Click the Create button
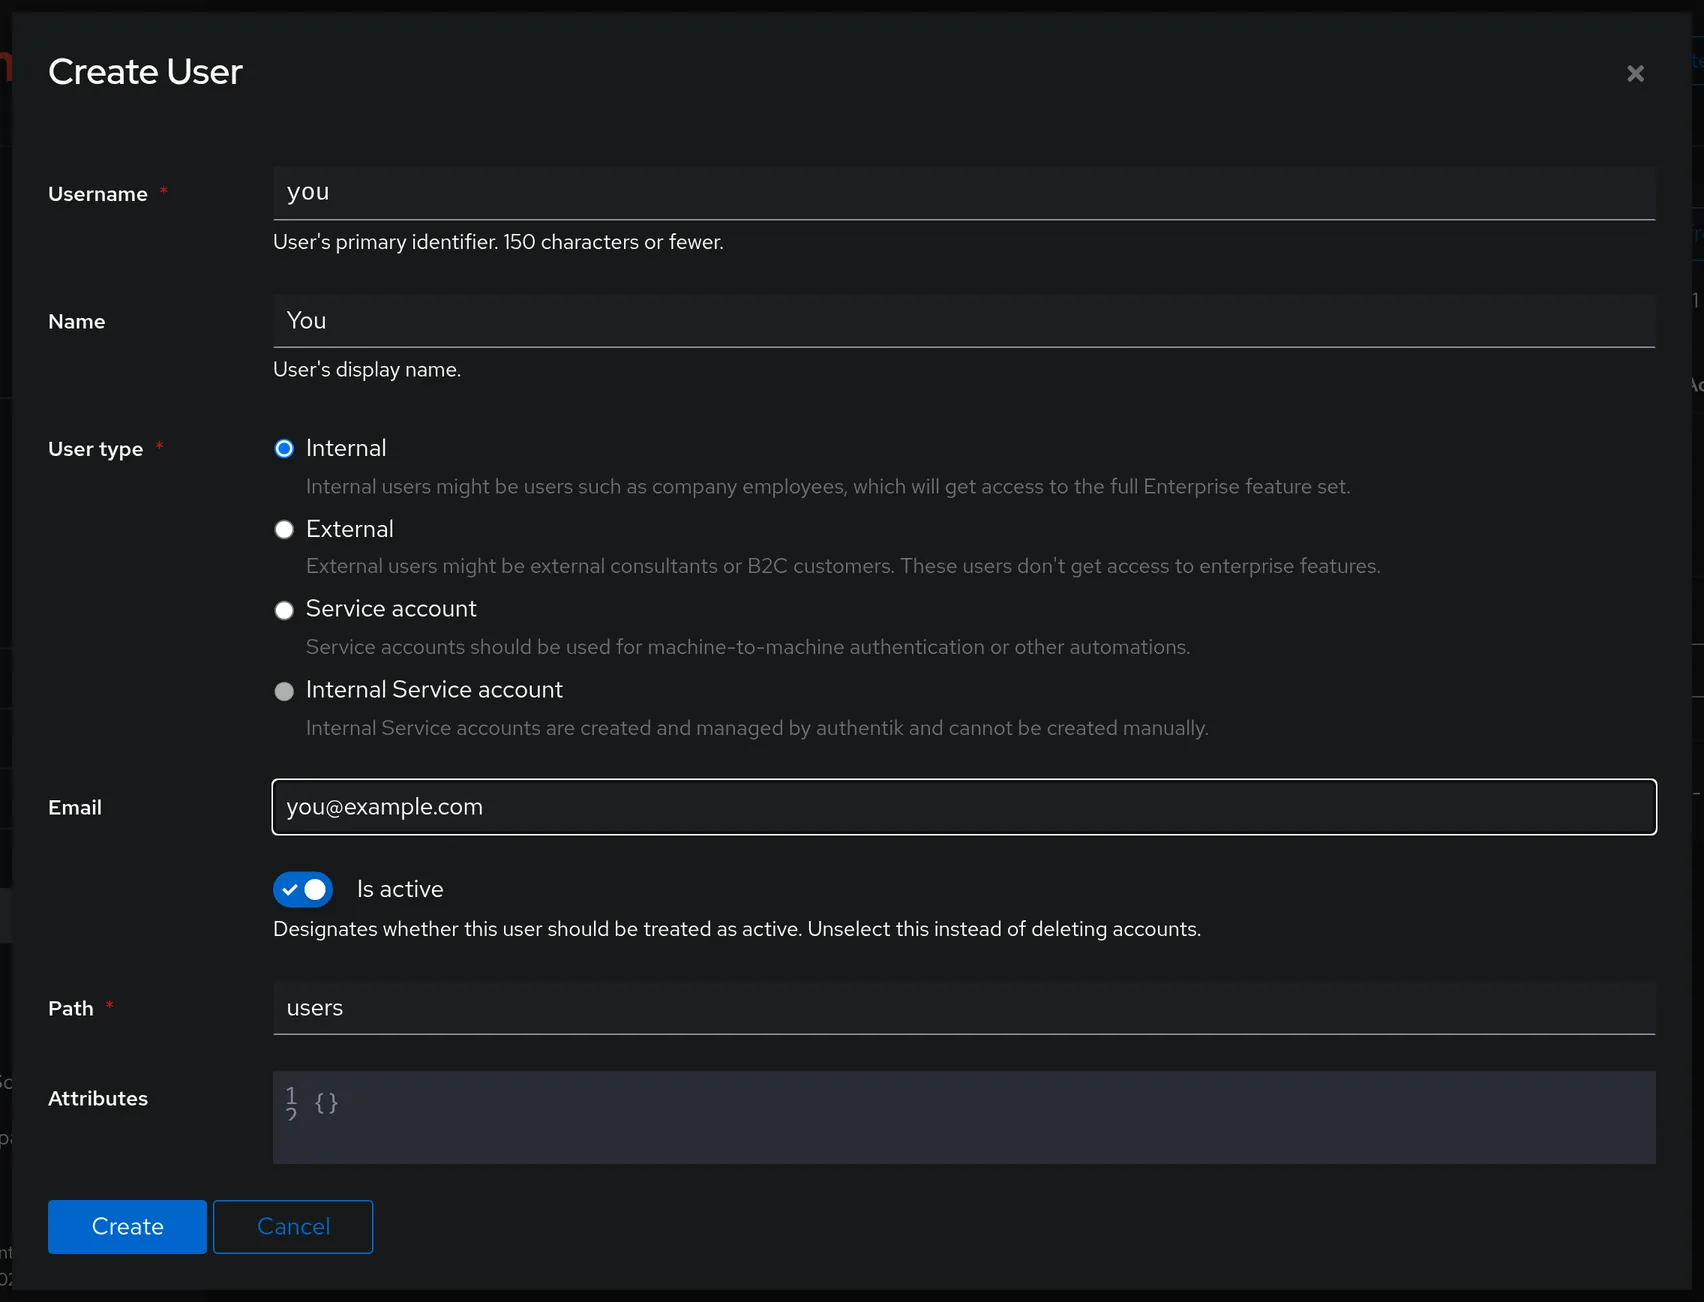Image resolution: width=1704 pixels, height=1302 pixels. point(127,1227)
